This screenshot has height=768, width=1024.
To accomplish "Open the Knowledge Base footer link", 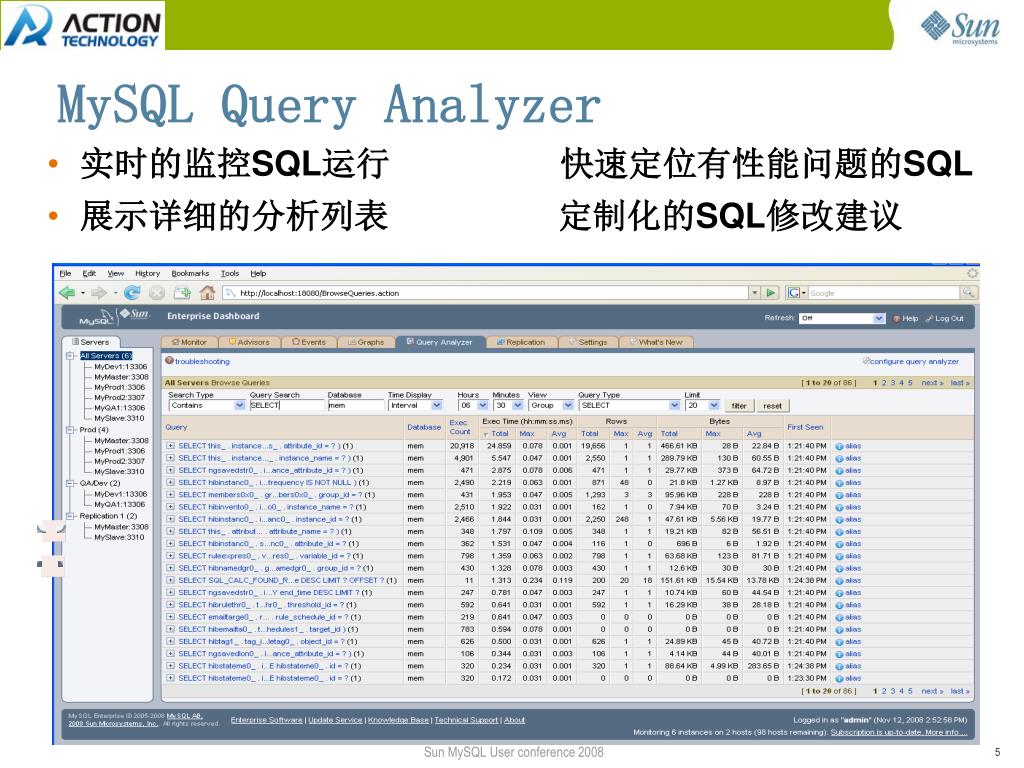I will (x=398, y=720).
